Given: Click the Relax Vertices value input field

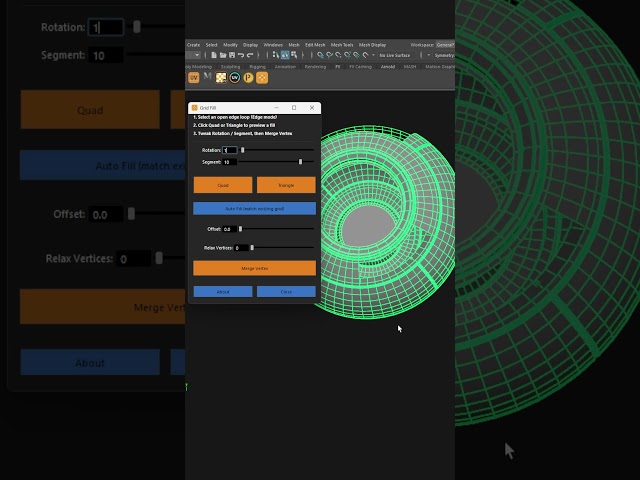Looking at the screenshot, I should click(241, 248).
